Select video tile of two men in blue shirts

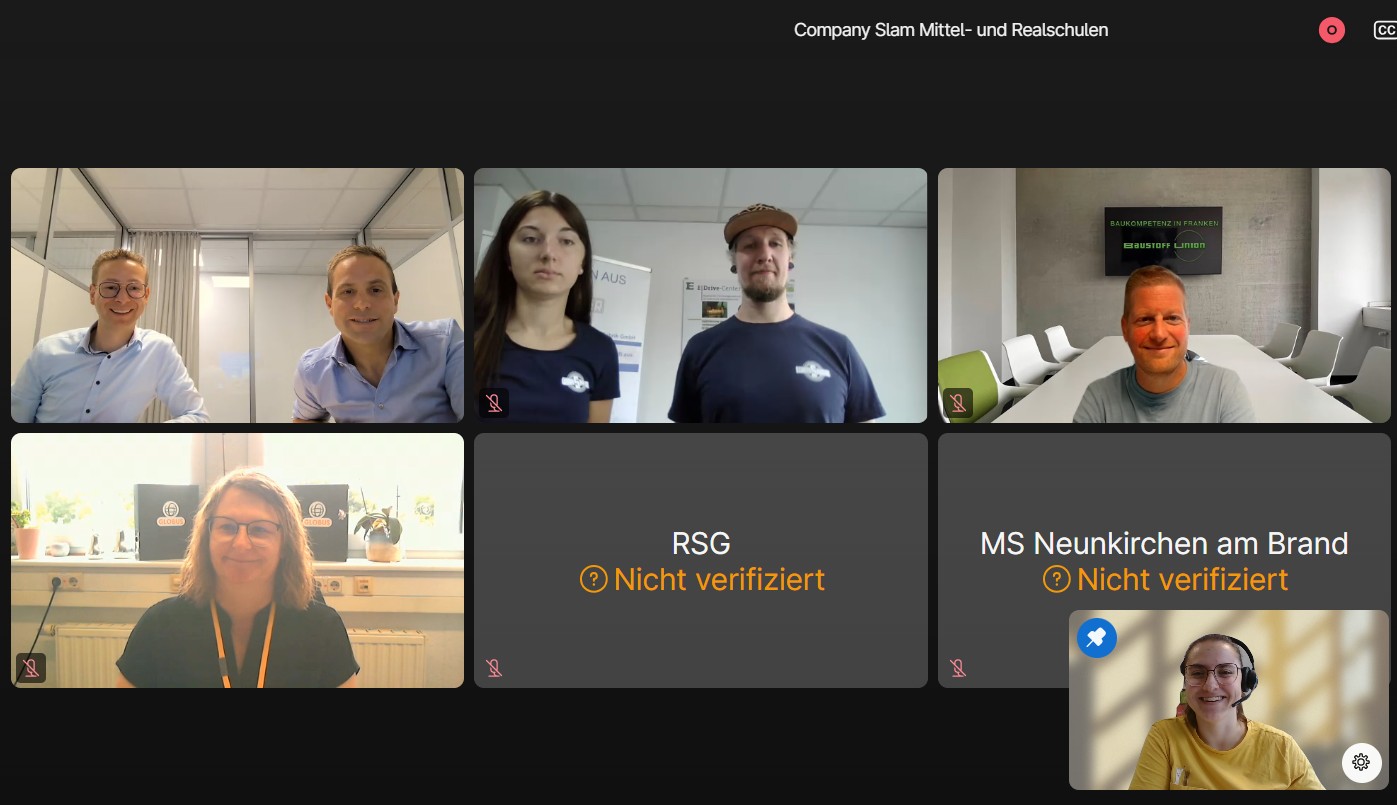237,295
